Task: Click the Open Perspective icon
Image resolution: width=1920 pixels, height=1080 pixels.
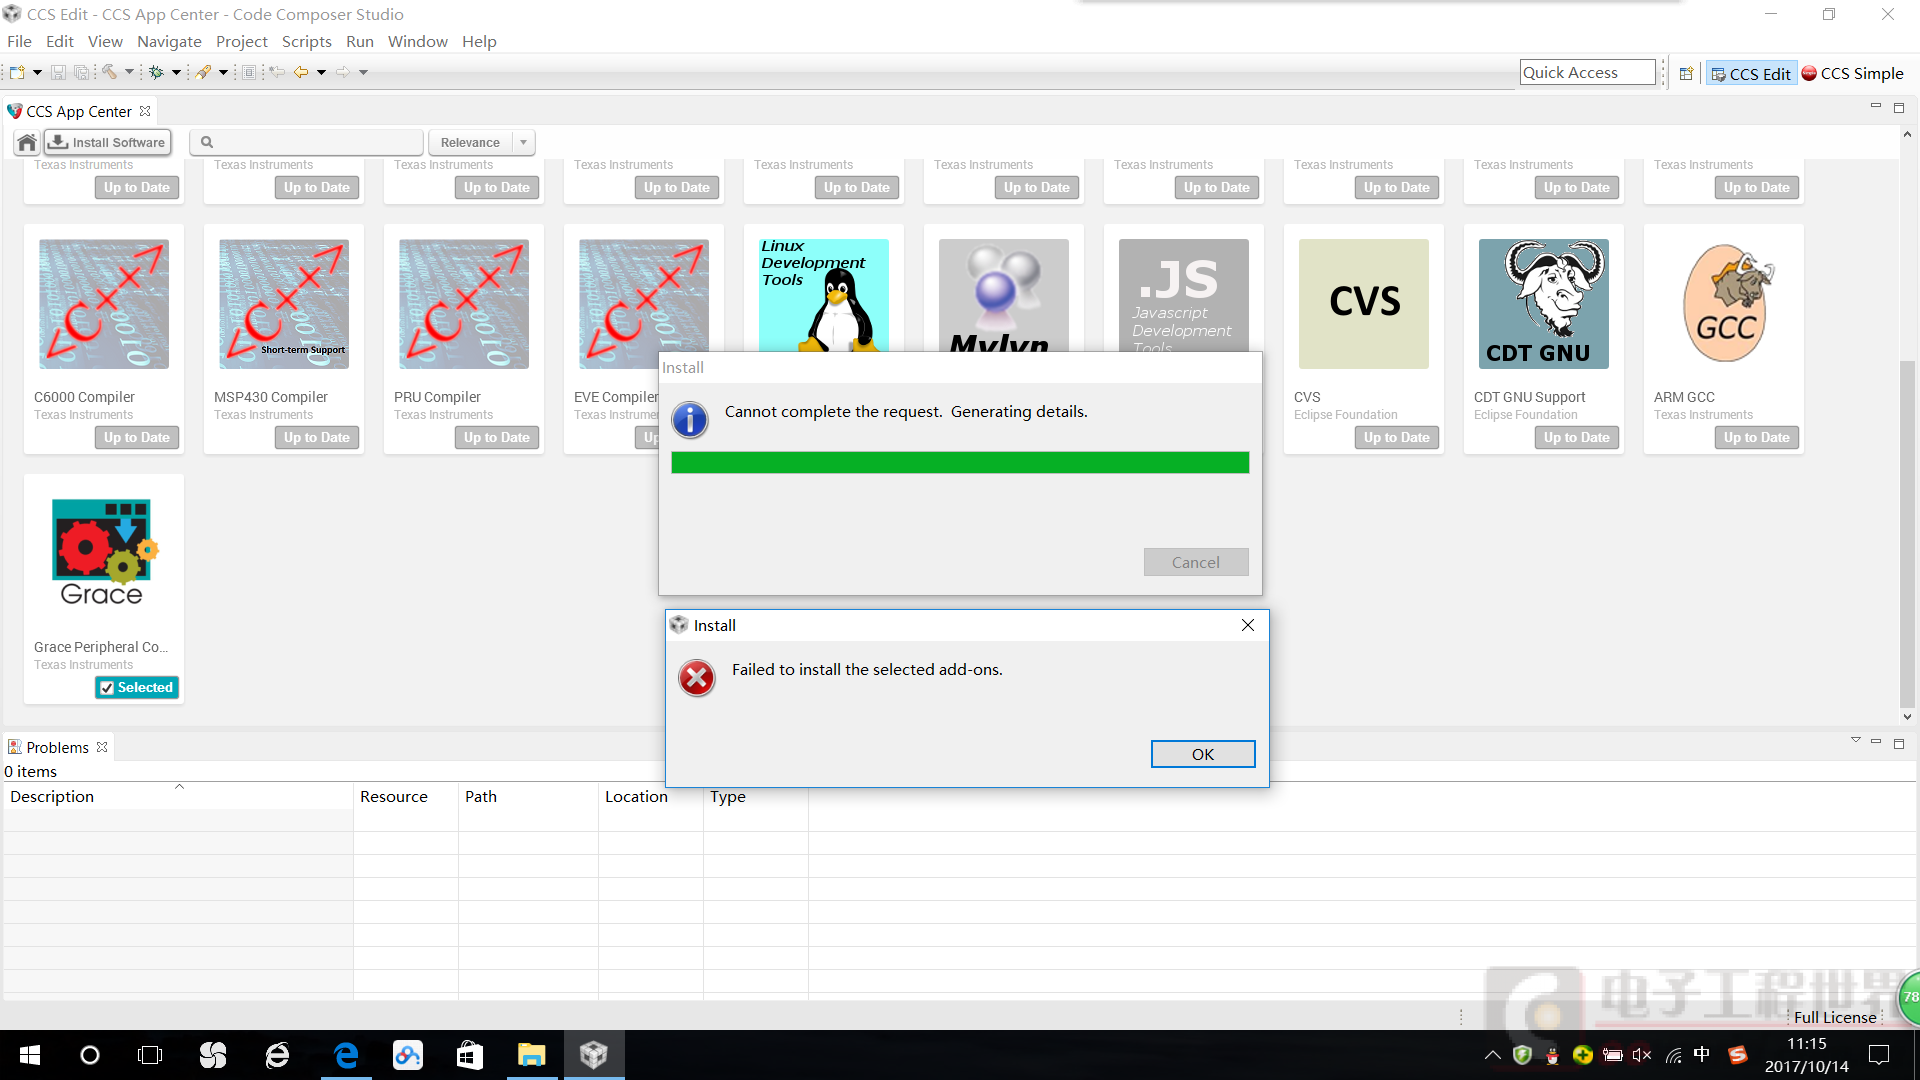Action: 1686,73
